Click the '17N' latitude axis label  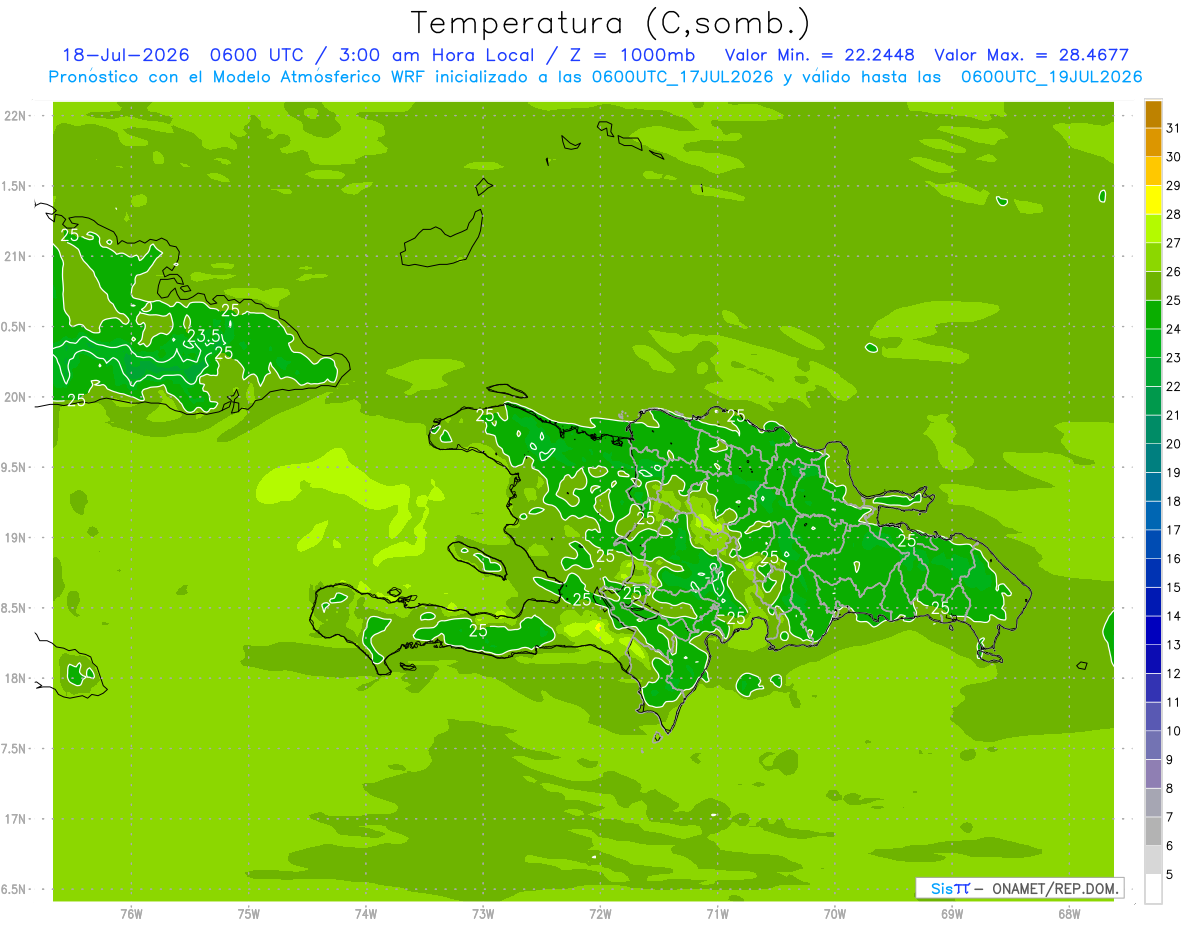[x=14, y=819]
